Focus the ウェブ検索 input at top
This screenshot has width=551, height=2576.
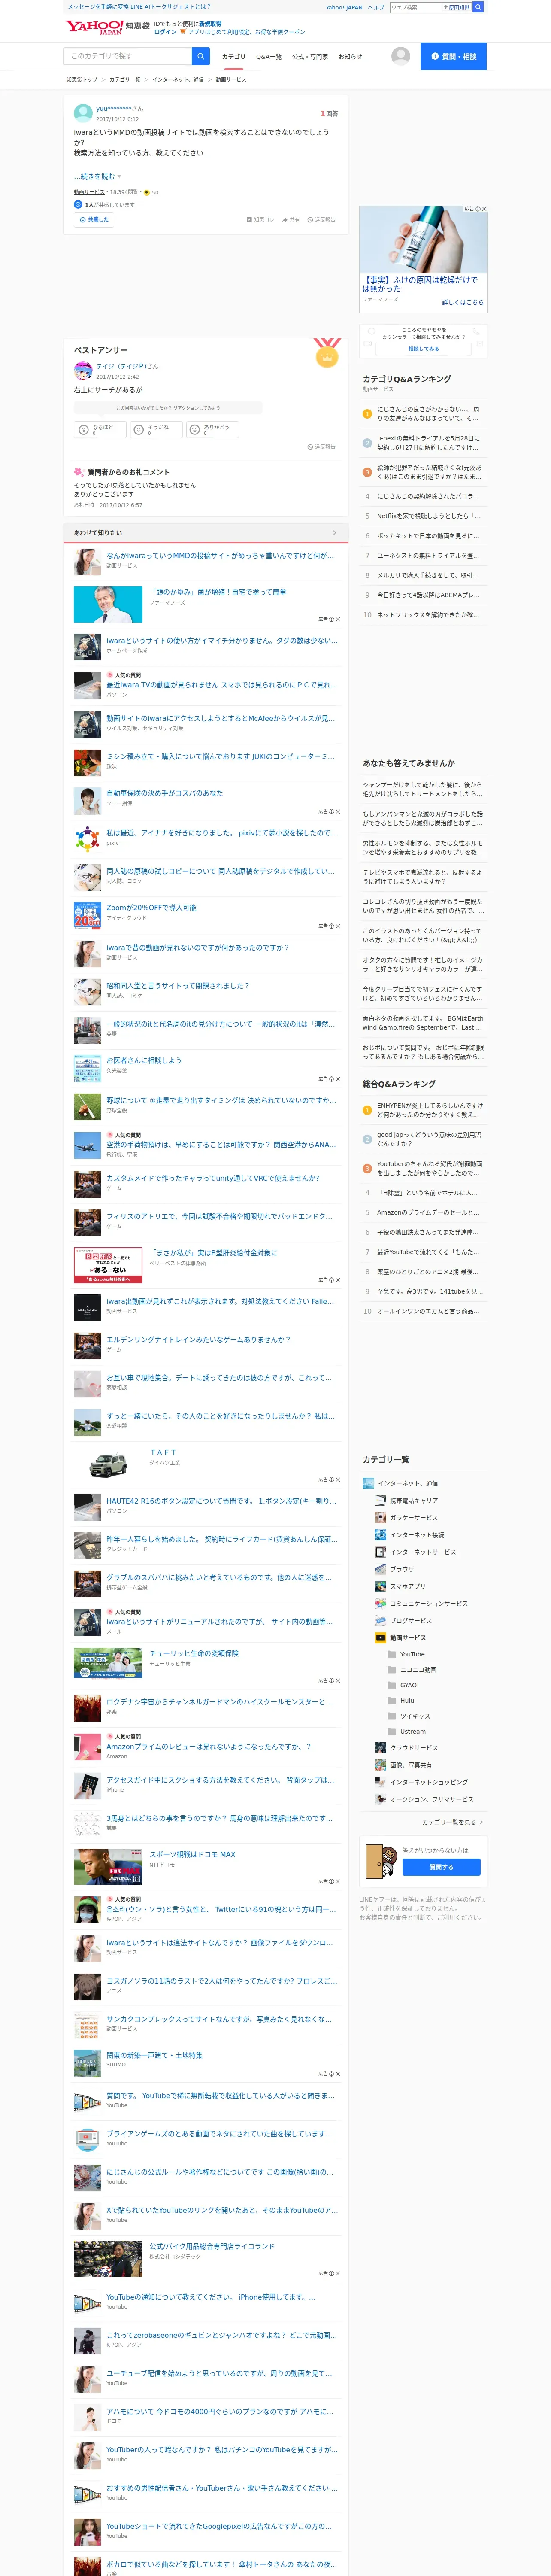coord(415,7)
